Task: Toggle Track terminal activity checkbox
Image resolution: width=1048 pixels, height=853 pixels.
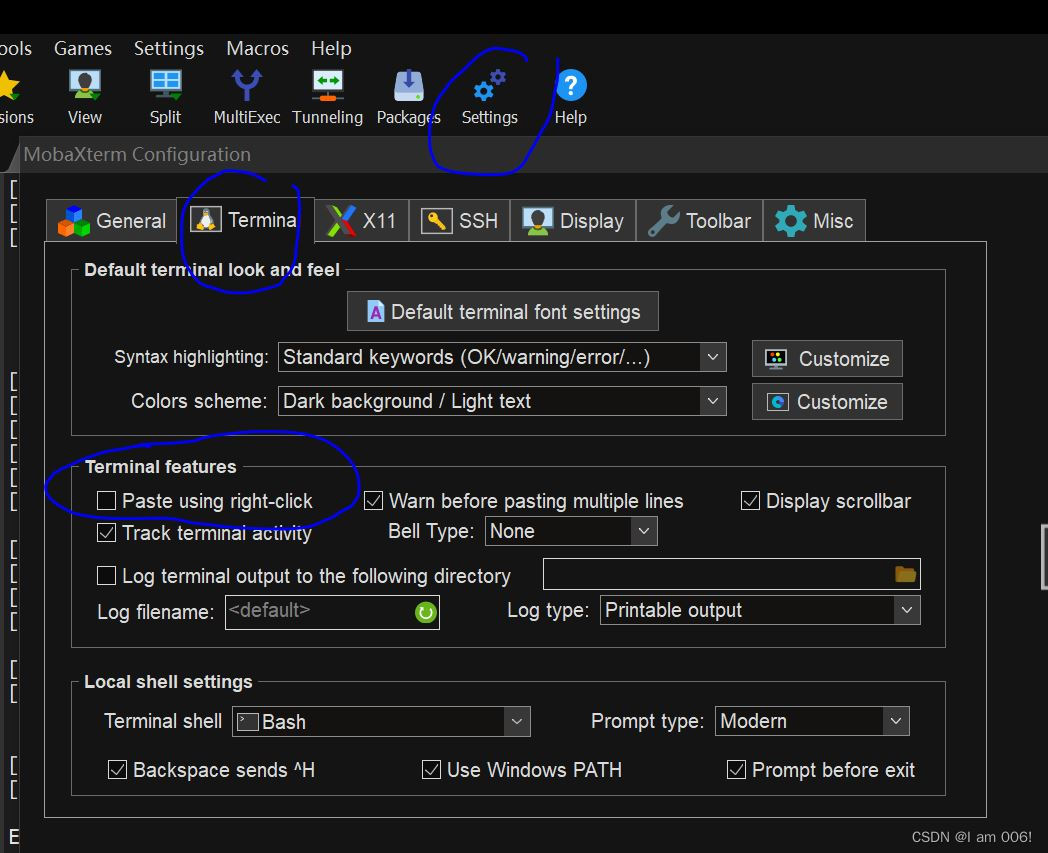Action: (x=106, y=532)
